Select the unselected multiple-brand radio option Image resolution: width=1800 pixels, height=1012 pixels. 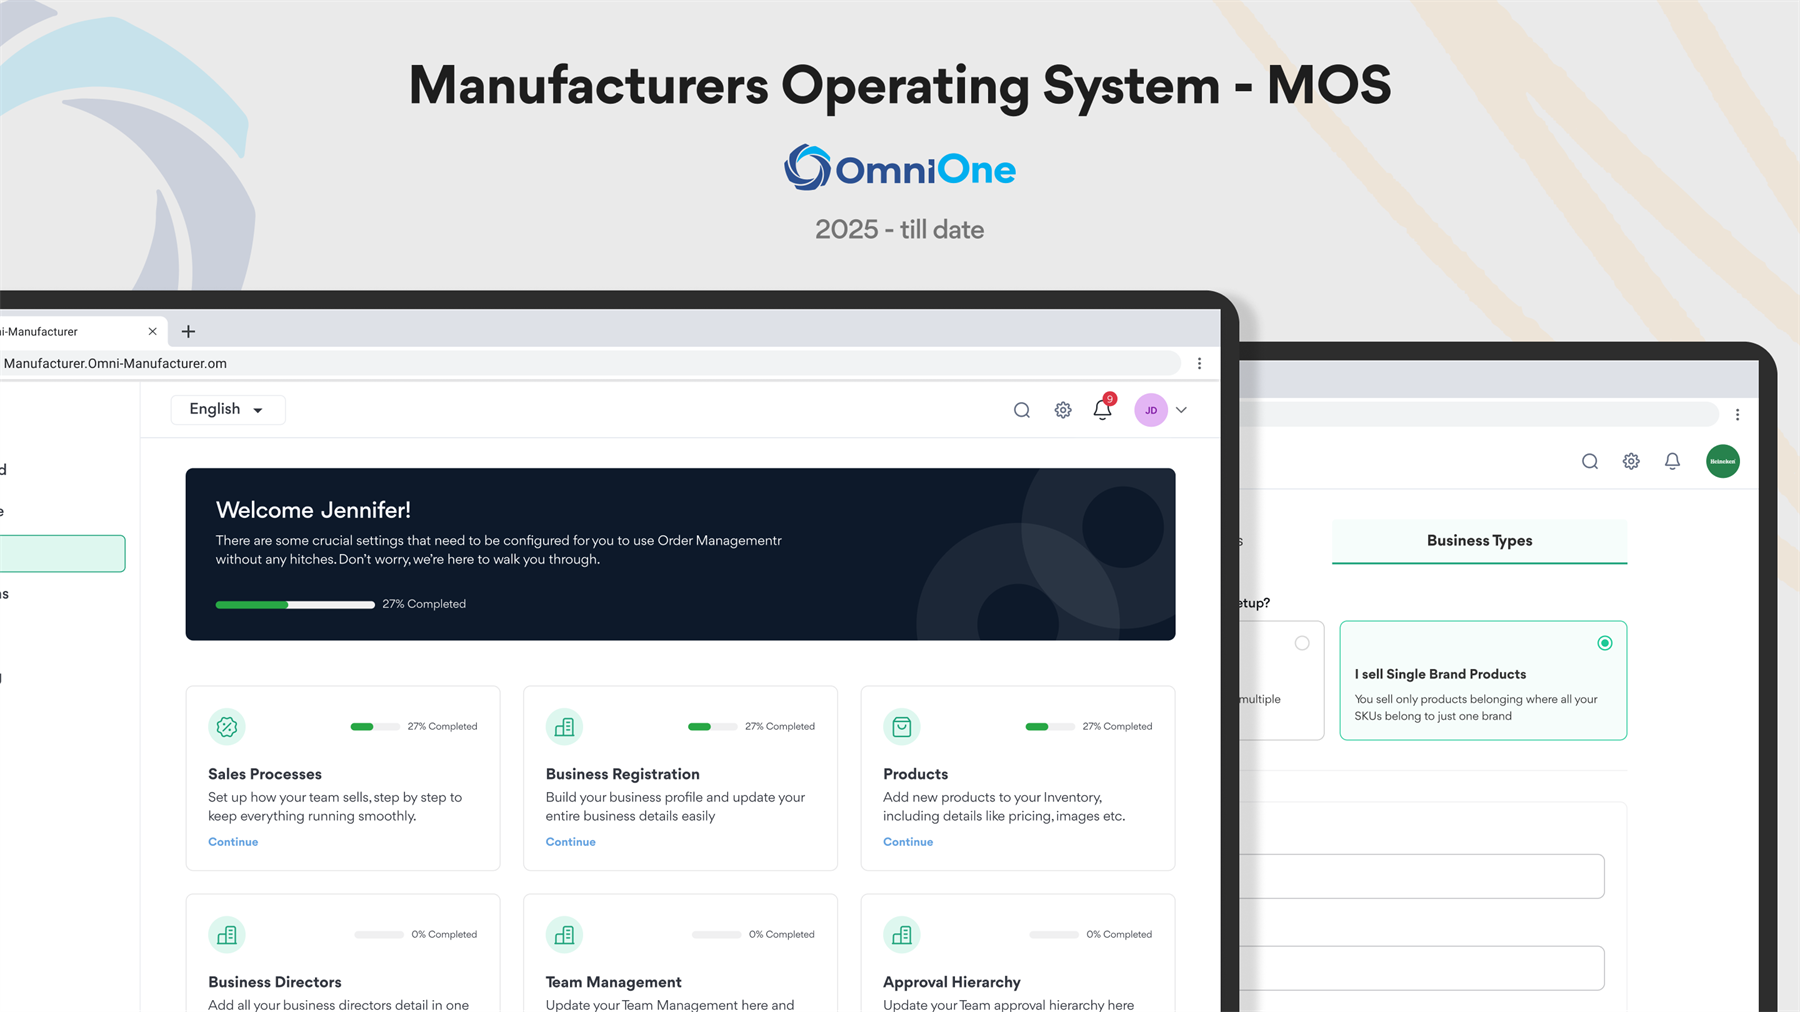[1302, 643]
